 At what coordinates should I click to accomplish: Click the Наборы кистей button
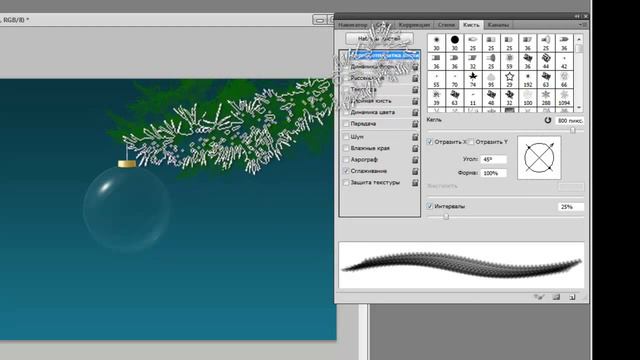coord(379,39)
